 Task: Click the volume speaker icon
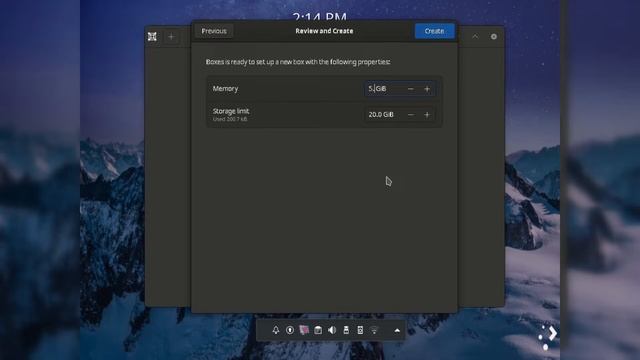(x=332, y=330)
